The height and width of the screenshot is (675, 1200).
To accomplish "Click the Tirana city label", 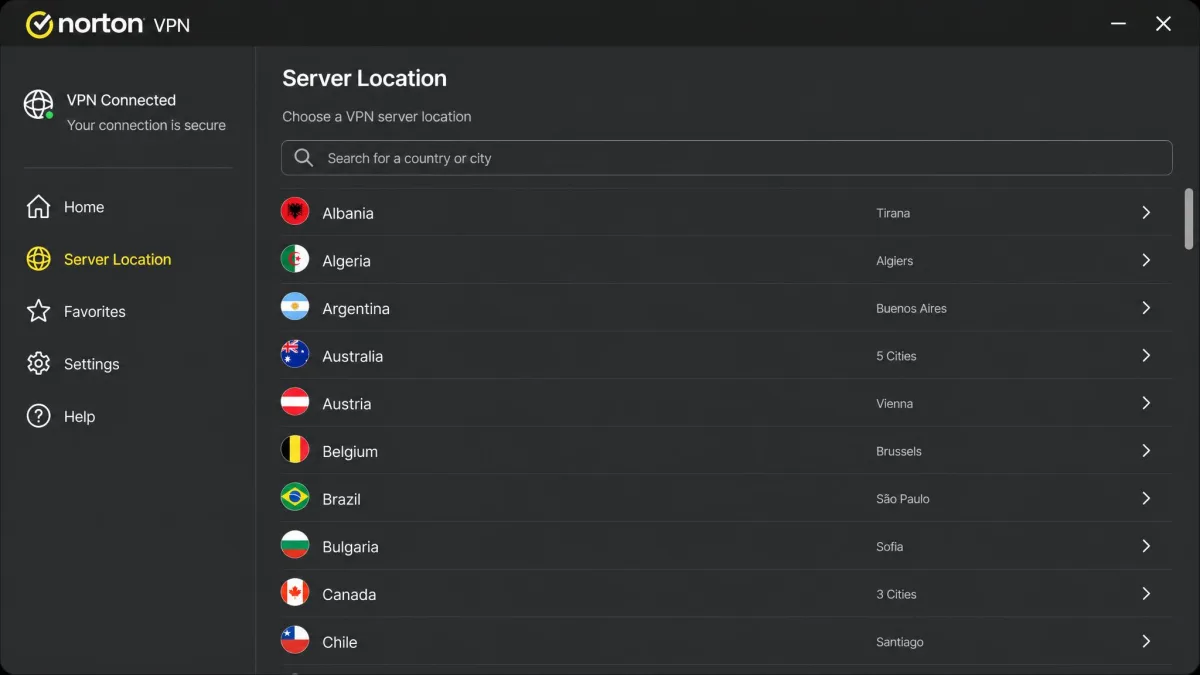I will click(893, 213).
